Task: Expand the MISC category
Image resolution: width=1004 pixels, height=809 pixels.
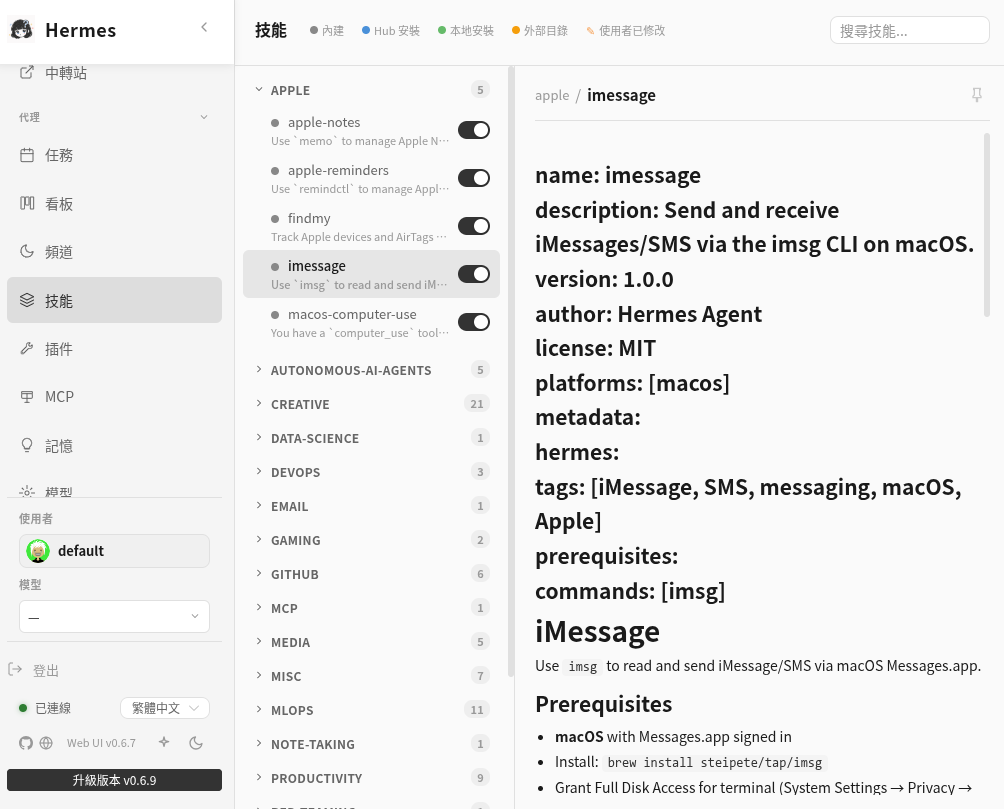Action: (x=371, y=676)
